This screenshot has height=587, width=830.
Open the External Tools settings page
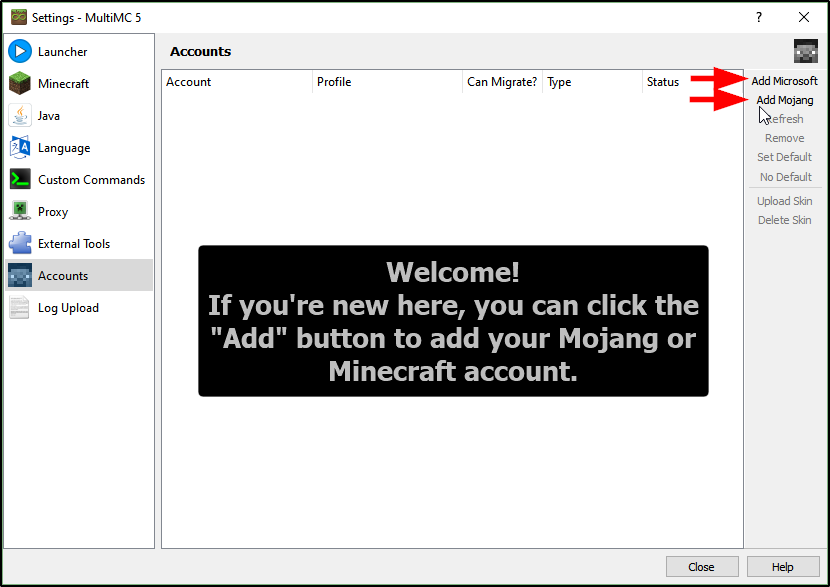point(79,243)
